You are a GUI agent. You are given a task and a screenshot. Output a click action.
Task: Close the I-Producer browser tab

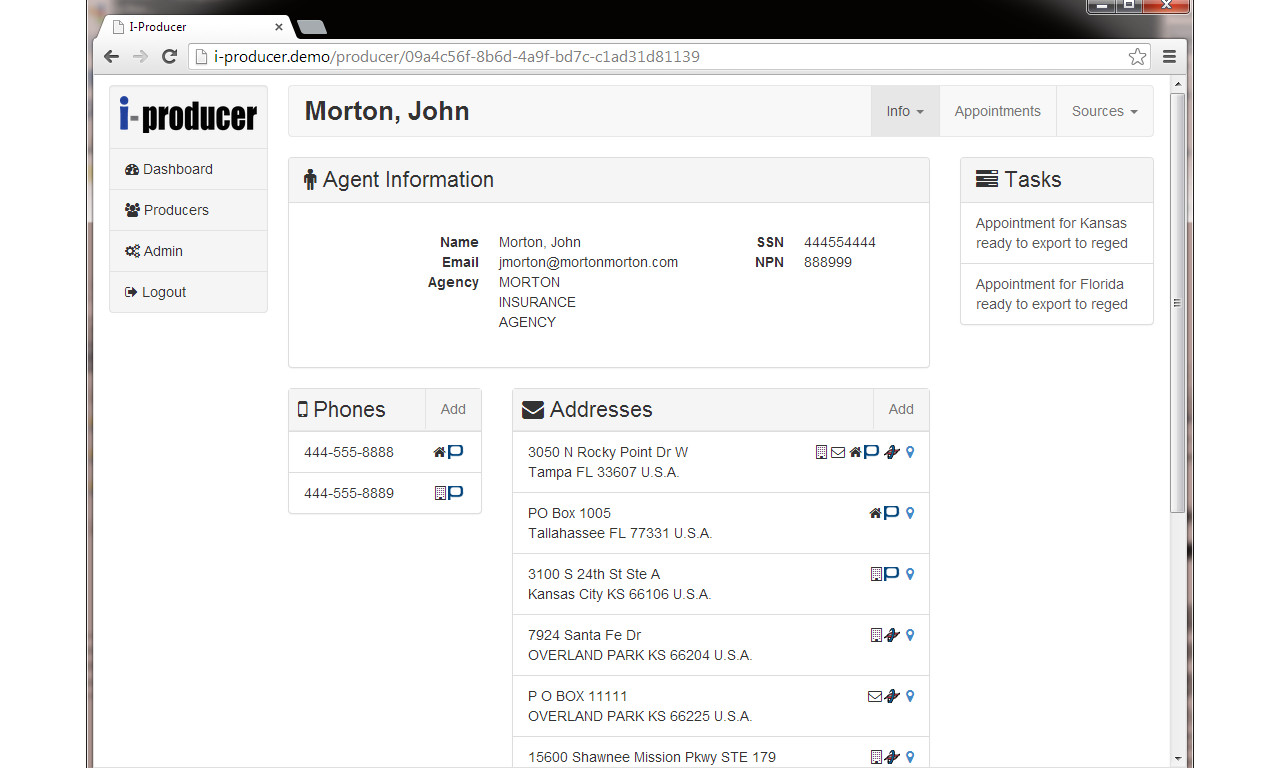(279, 27)
